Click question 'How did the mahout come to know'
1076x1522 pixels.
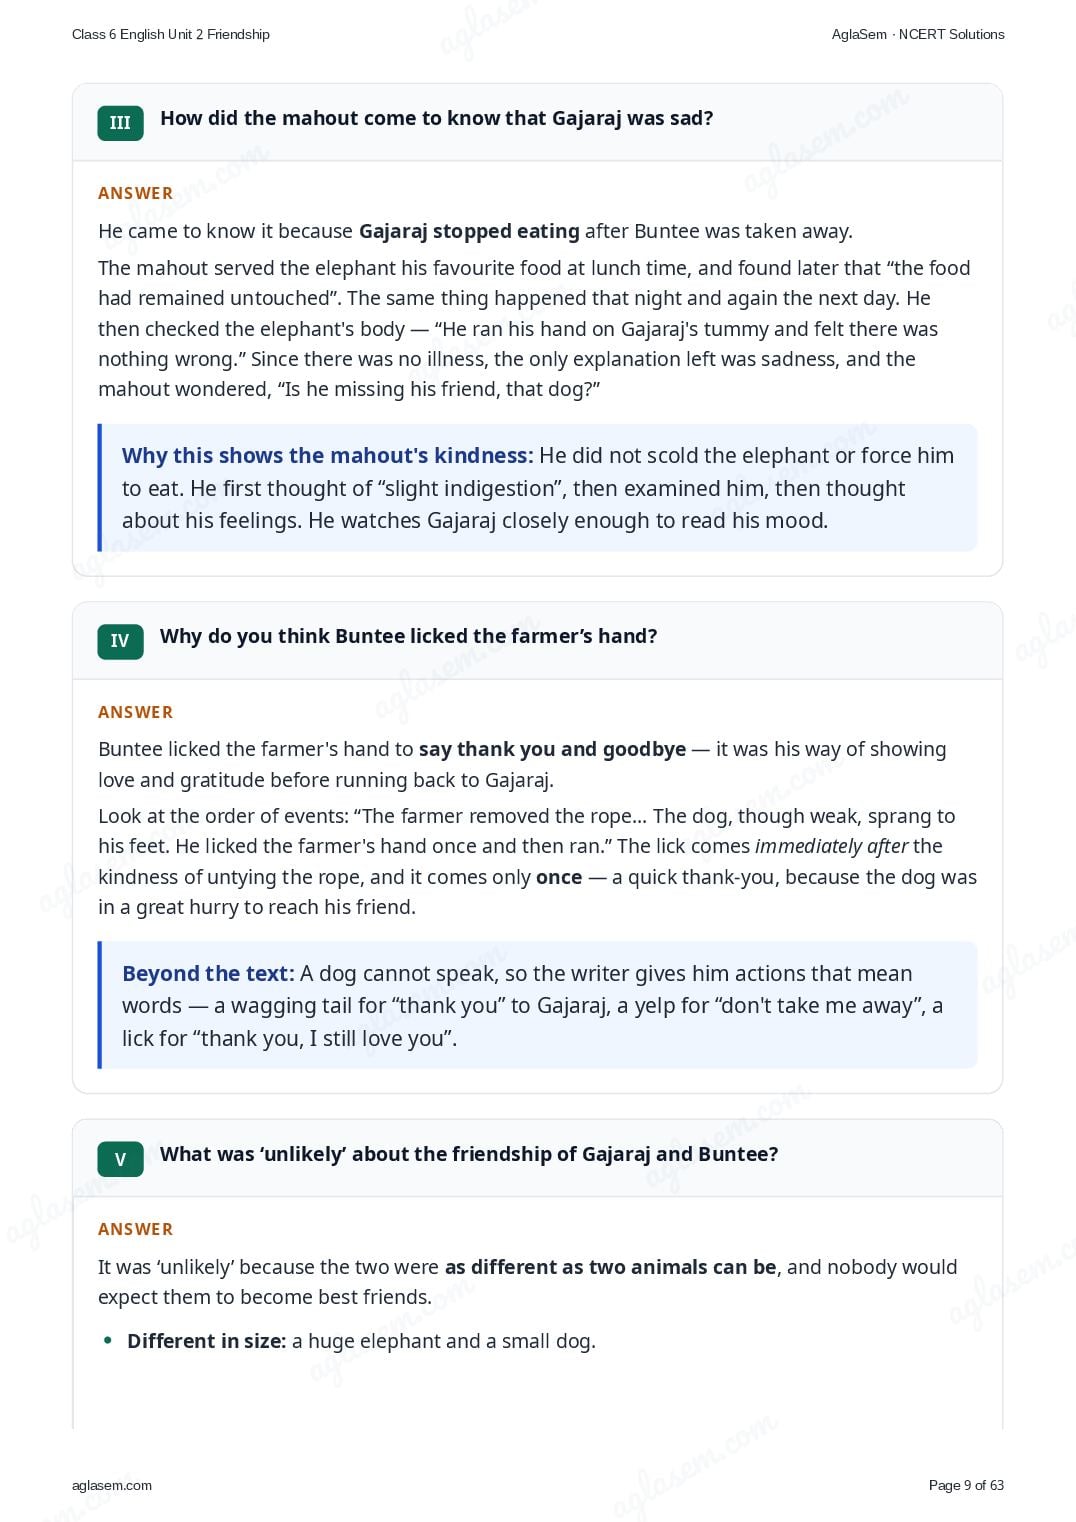pos(437,118)
